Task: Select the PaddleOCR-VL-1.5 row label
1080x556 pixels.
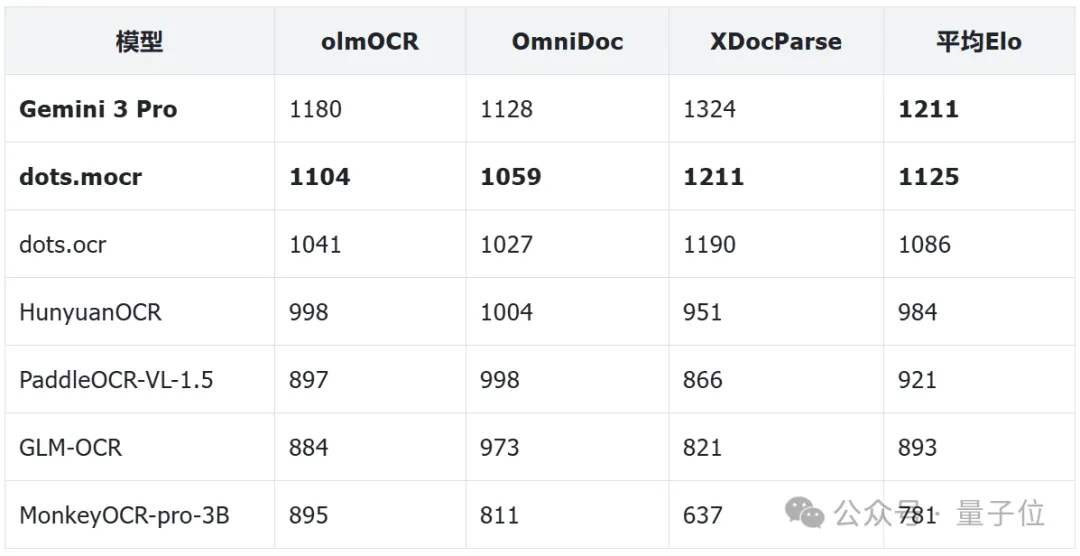Action: tap(116, 380)
